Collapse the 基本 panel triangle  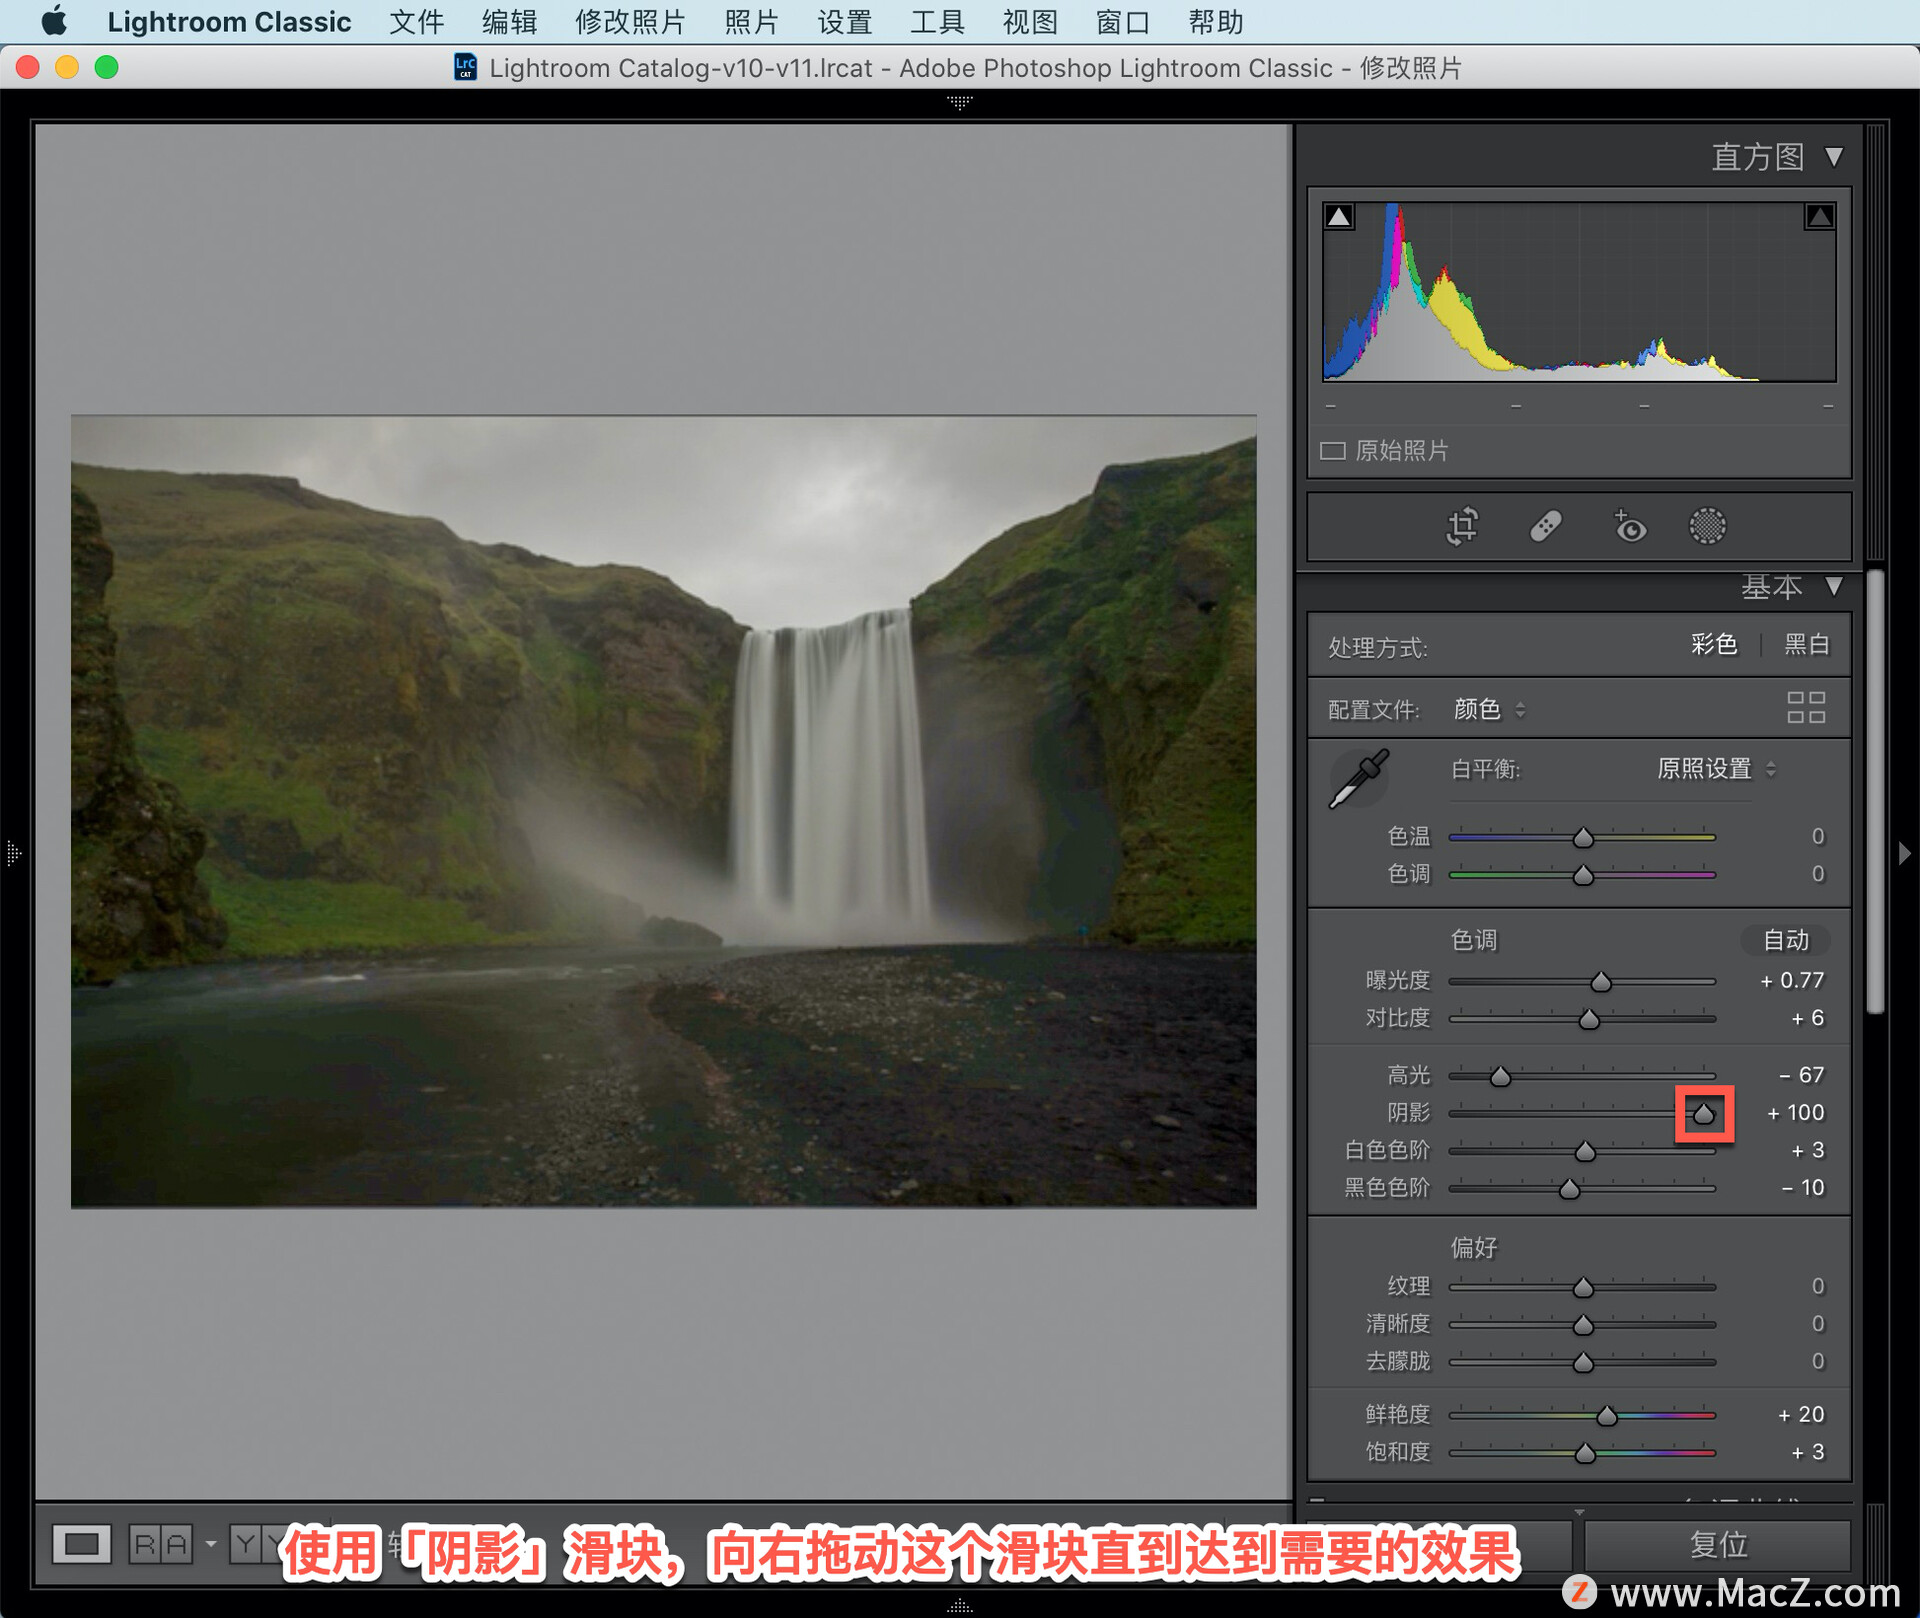pos(1834,586)
